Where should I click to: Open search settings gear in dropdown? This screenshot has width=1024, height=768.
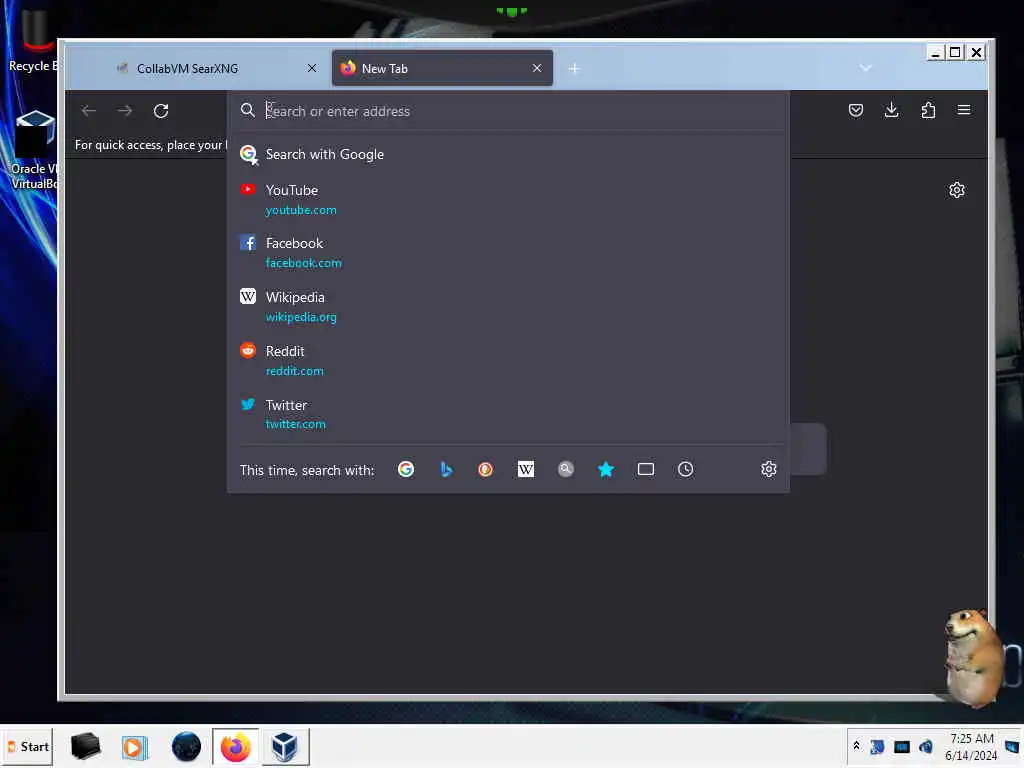[x=769, y=470]
